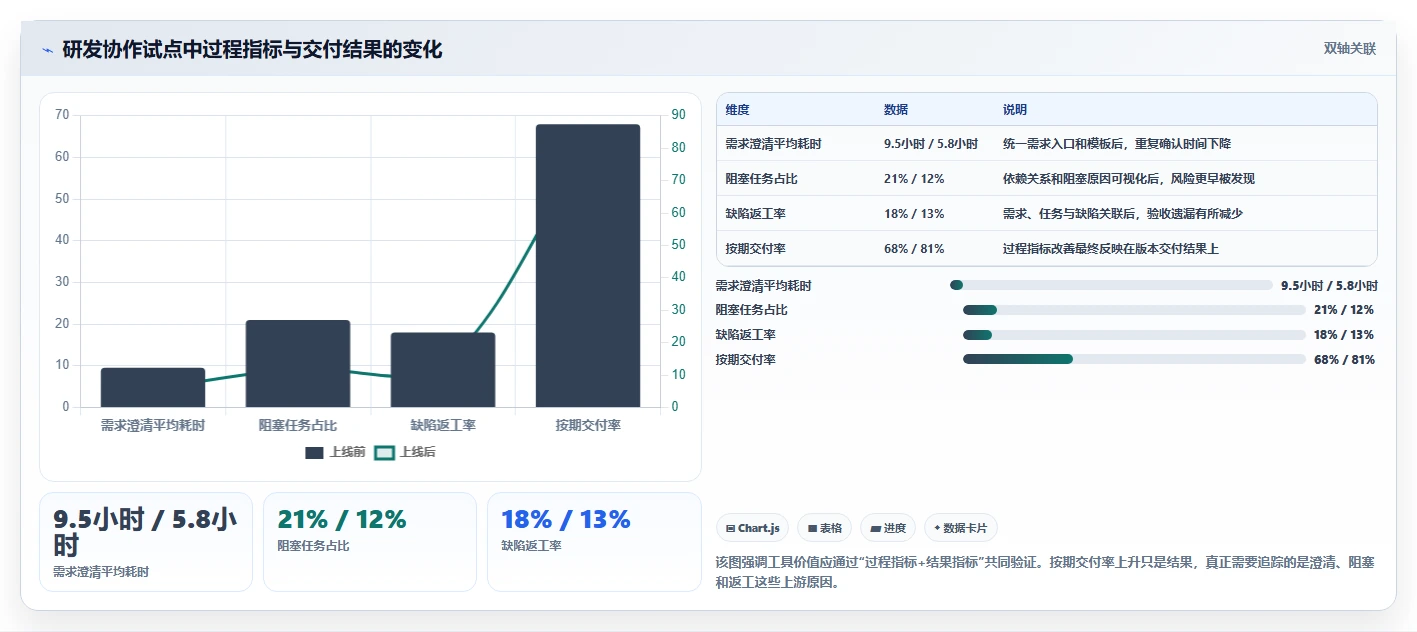This screenshot has width=1417, height=632.
Task: Click the lightning icon beside the panel title
Action: click(x=47, y=50)
